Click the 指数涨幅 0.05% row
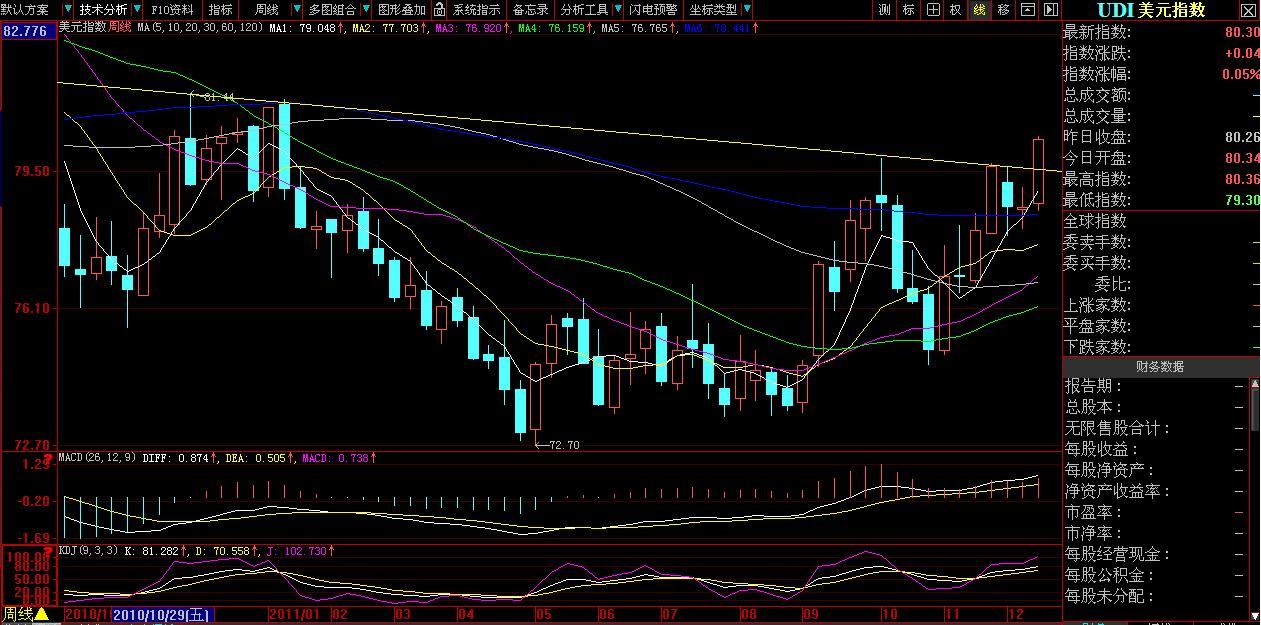 1160,74
